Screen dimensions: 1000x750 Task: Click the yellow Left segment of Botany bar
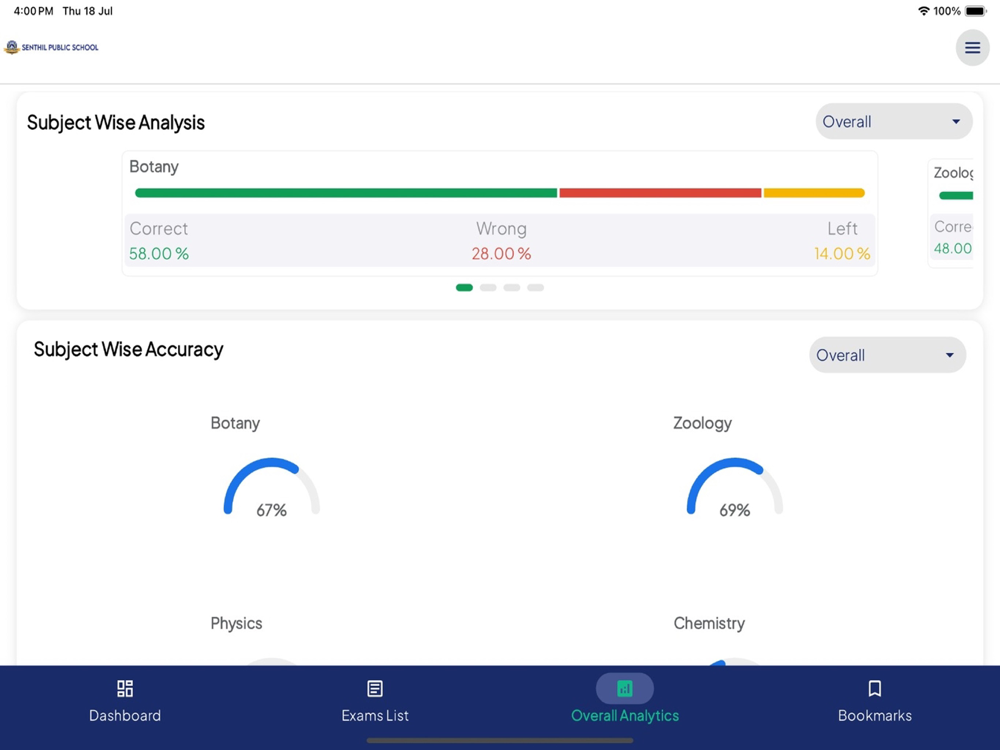coord(814,193)
